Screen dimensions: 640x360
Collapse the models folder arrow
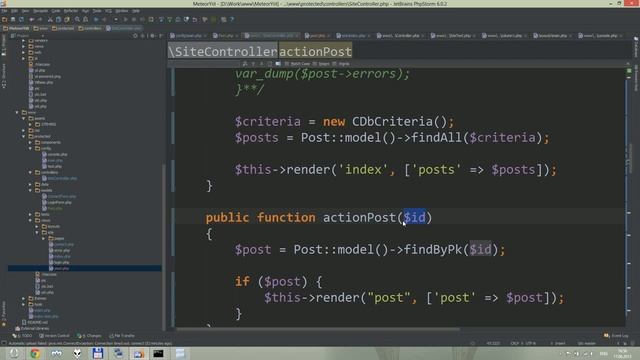(x=30, y=190)
